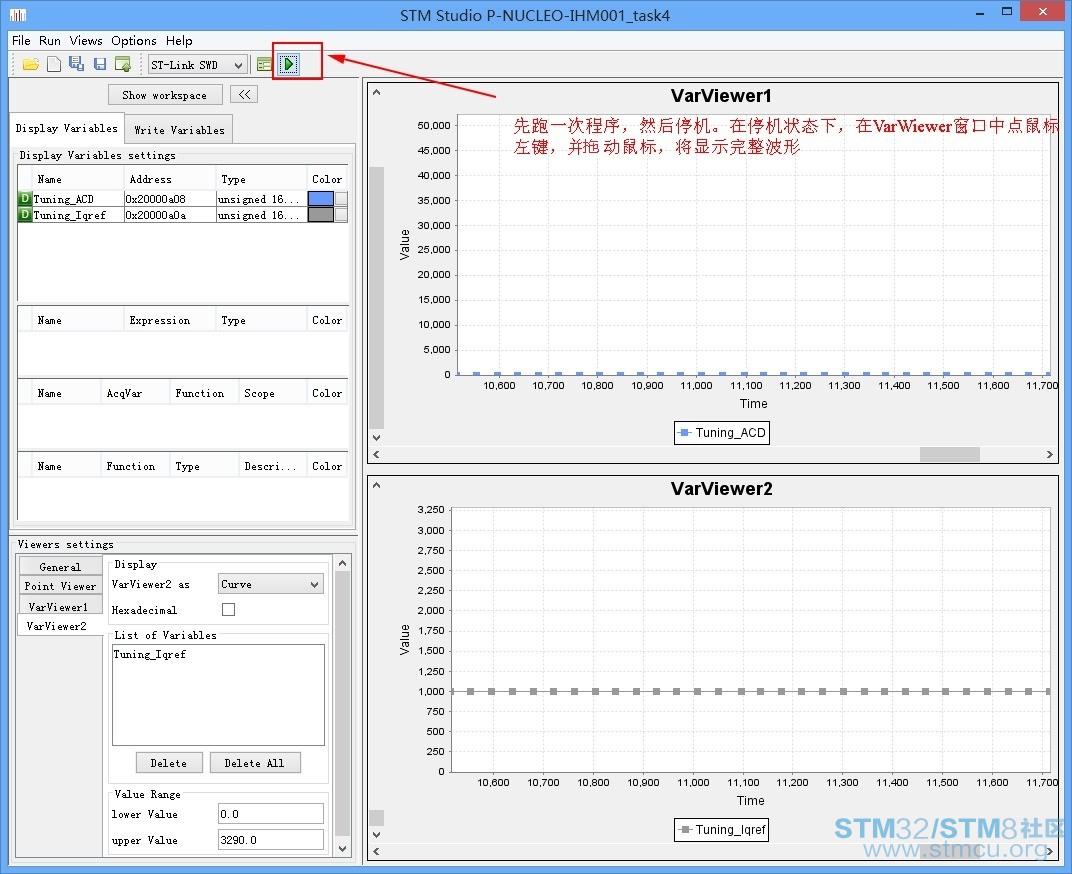Click the save-all double floppy icon

(77, 64)
